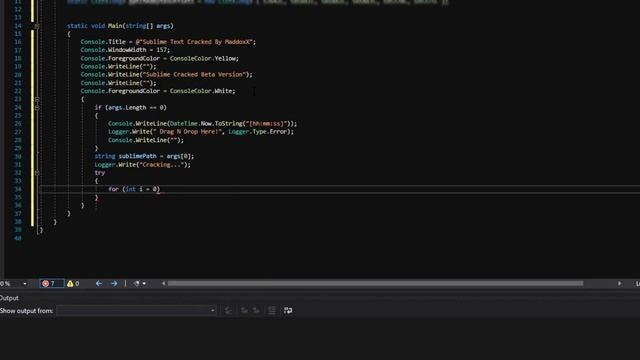
Task: Click 'Console.Title' on line 16
Action: coord(104,42)
